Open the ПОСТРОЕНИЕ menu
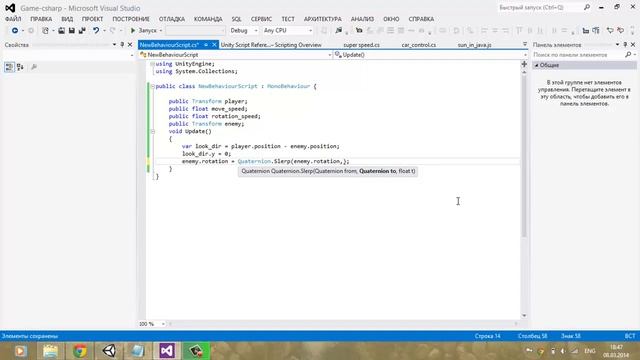The width and height of the screenshot is (640, 360). 131,19
